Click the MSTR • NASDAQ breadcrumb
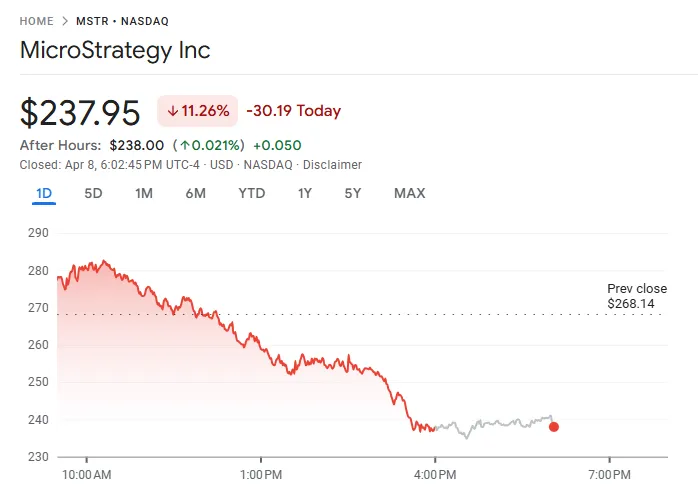The height and width of the screenshot is (497, 698). (120, 20)
